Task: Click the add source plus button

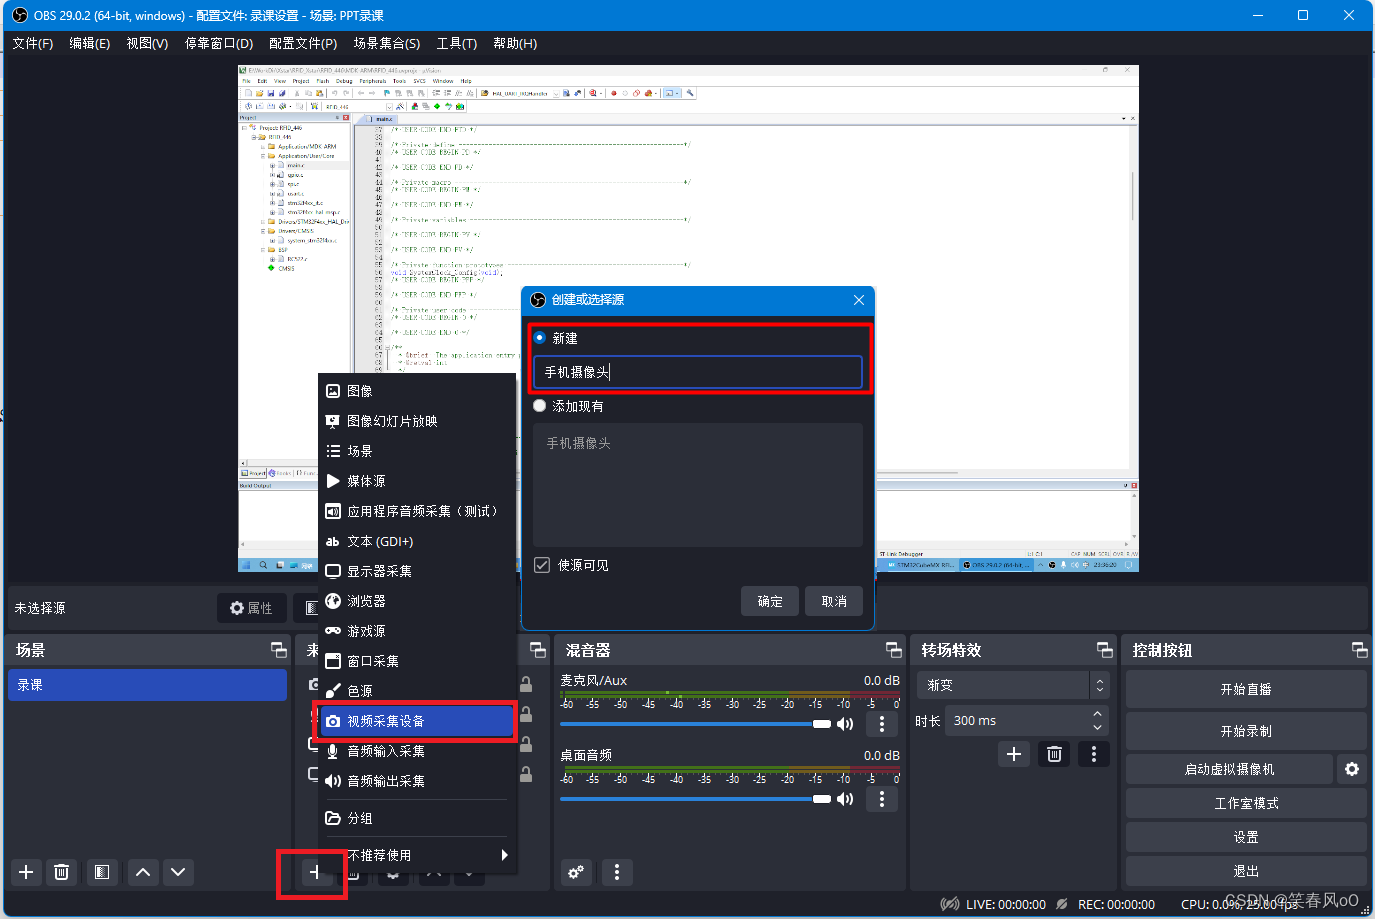Action: pos(314,872)
